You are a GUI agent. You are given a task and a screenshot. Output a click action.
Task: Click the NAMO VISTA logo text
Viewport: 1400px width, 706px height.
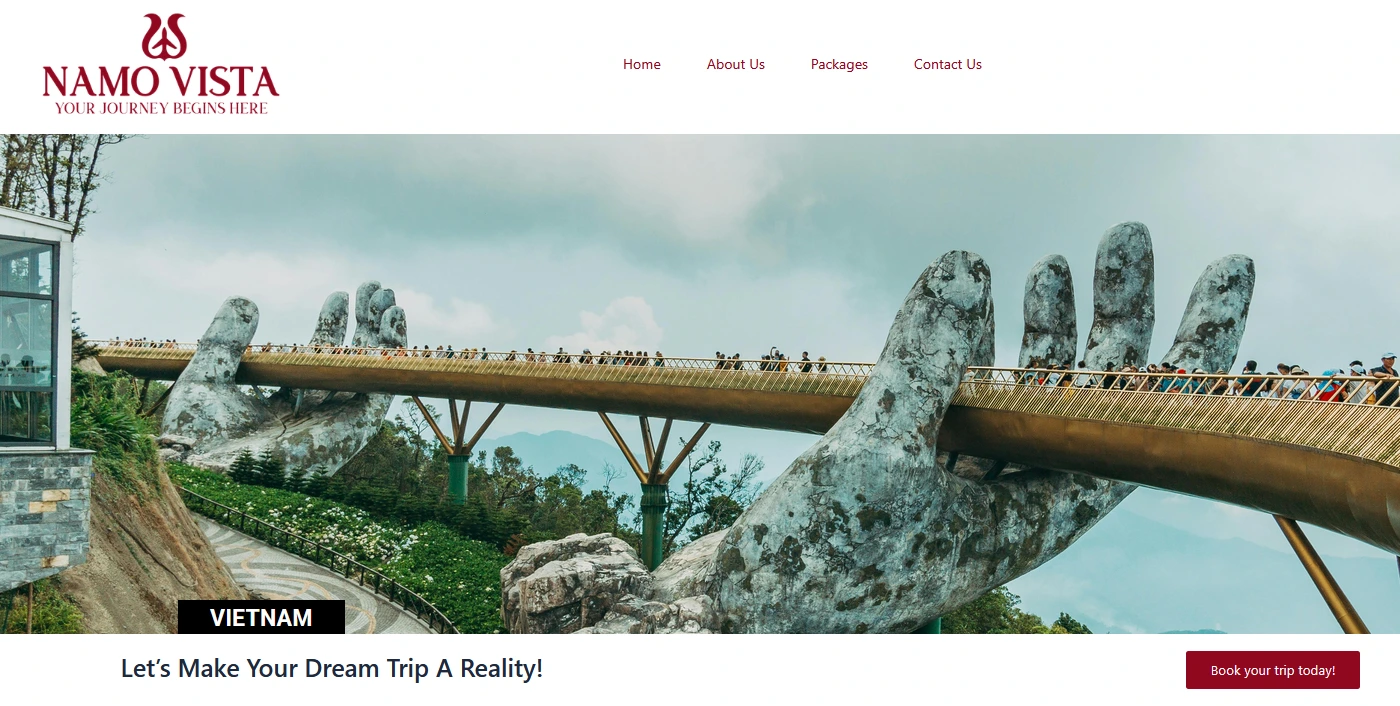click(161, 81)
